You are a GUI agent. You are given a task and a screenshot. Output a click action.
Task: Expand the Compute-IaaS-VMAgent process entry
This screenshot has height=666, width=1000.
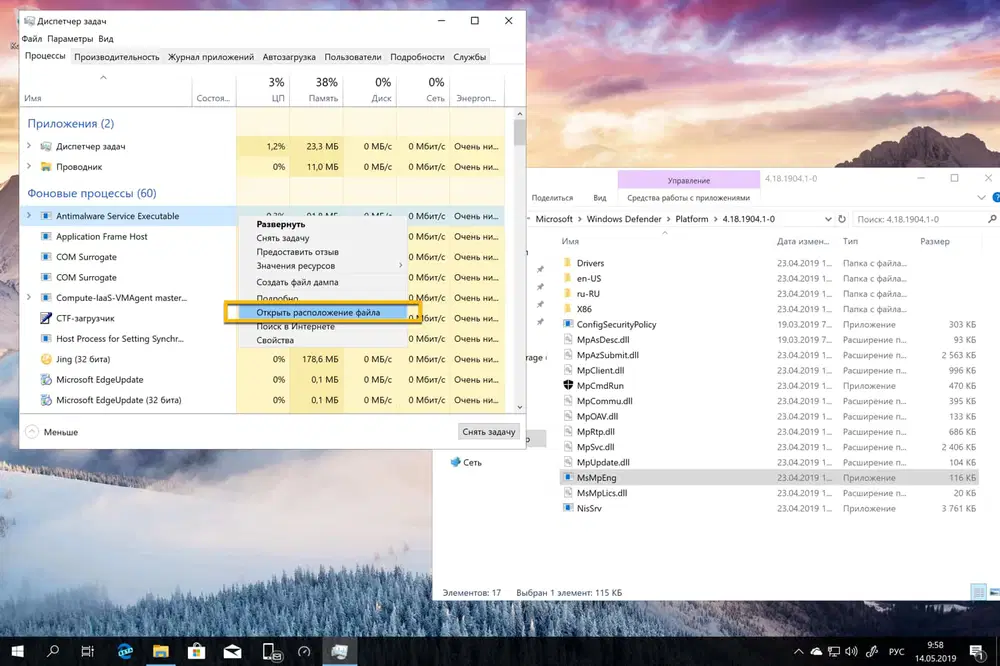pyautogui.click(x=28, y=297)
